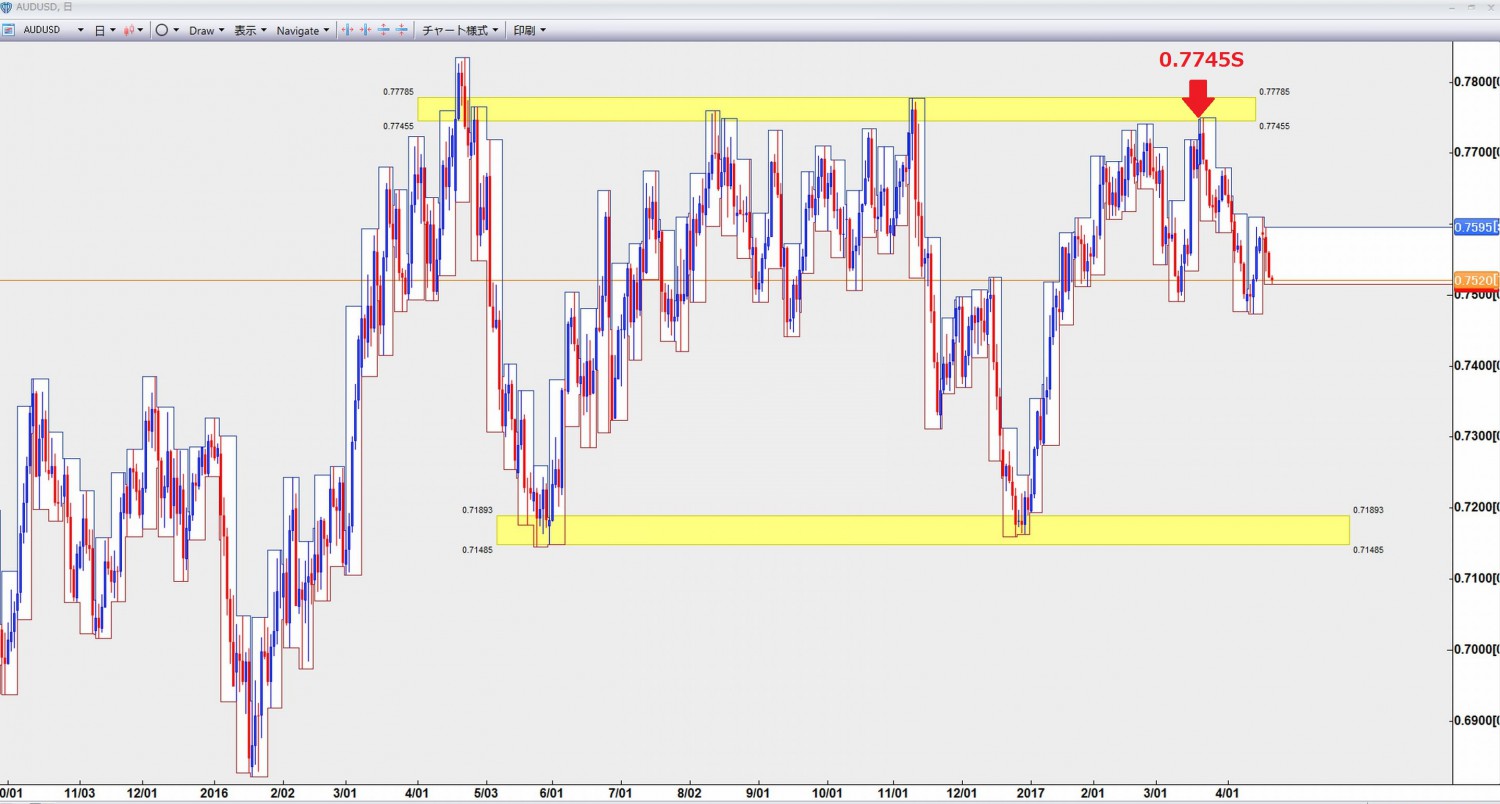This screenshot has height=804, width=1500.
Task: Click the right 0.77785 zone price label
Action: coord(1274,92)
